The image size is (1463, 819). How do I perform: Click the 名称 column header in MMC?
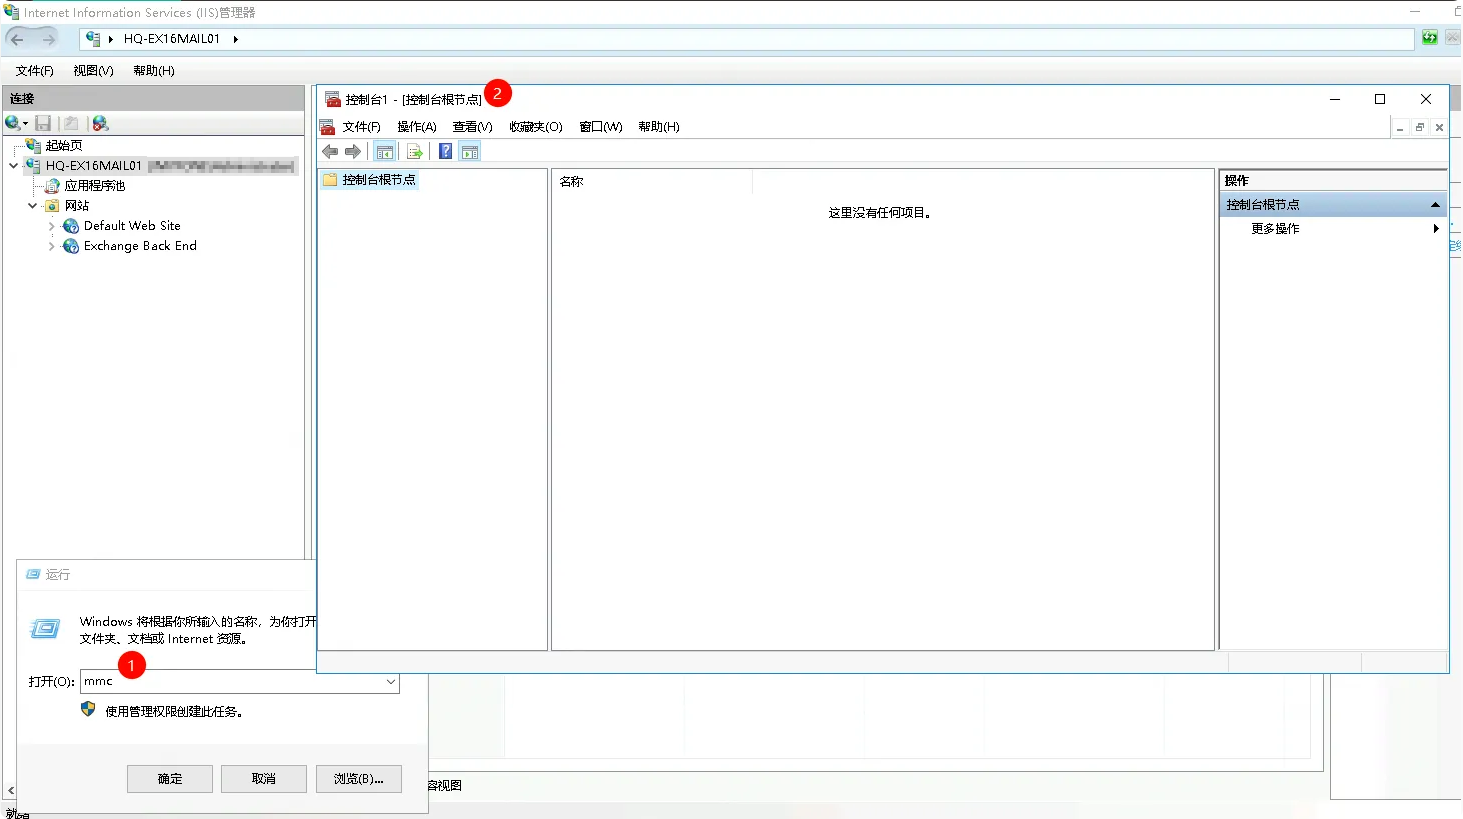[x=652, y=182]
